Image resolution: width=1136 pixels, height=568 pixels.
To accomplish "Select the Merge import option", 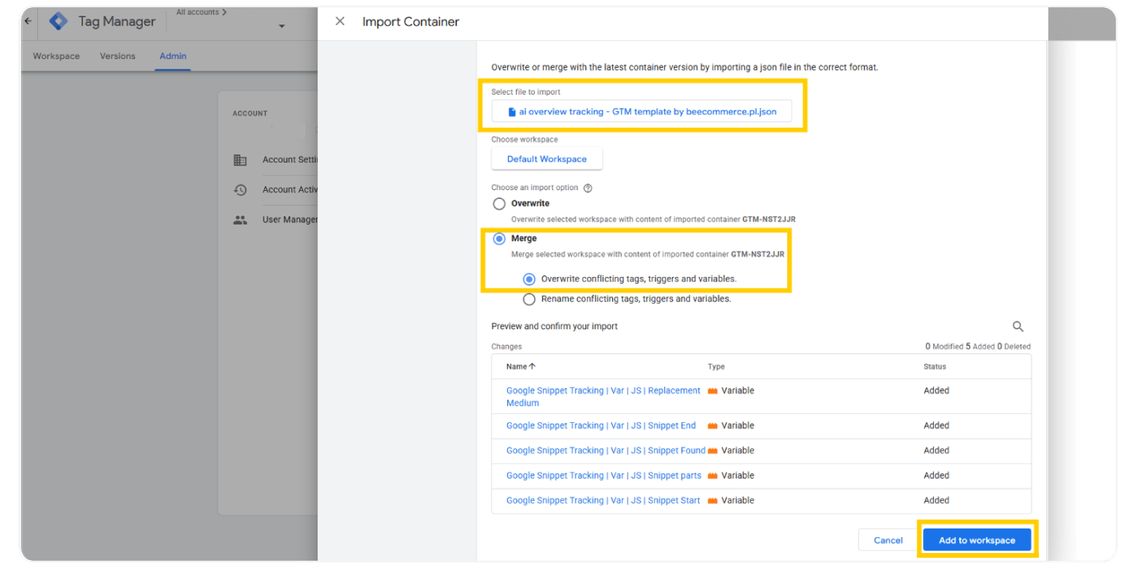I will point(499,239).
